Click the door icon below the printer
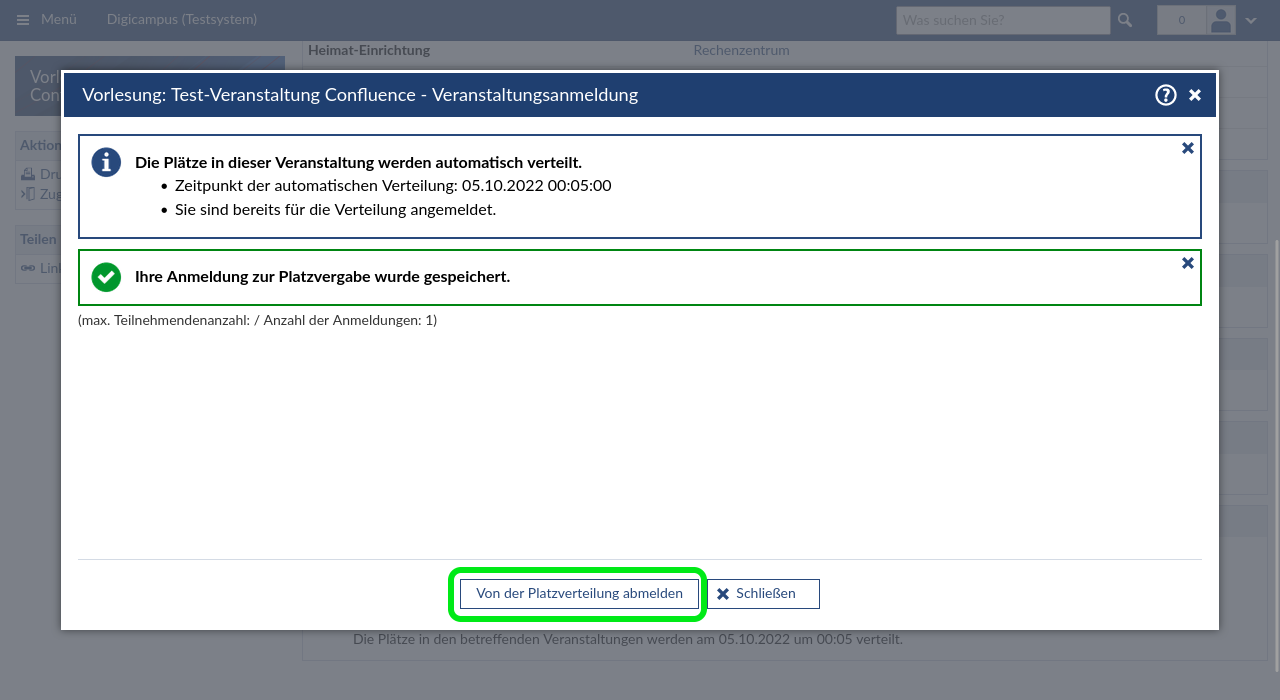Viewport: 1280px width, 700px height. (28, 194)
